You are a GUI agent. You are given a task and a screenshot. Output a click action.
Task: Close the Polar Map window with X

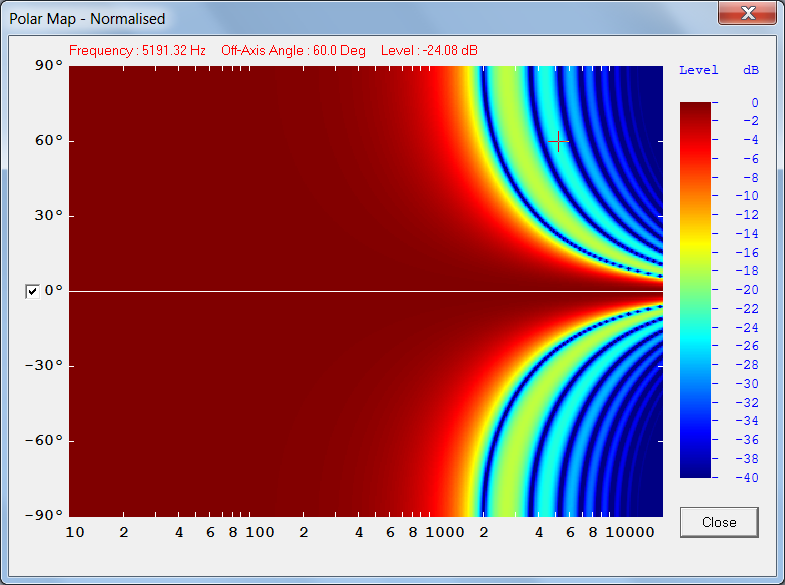(x=748, y=13)
